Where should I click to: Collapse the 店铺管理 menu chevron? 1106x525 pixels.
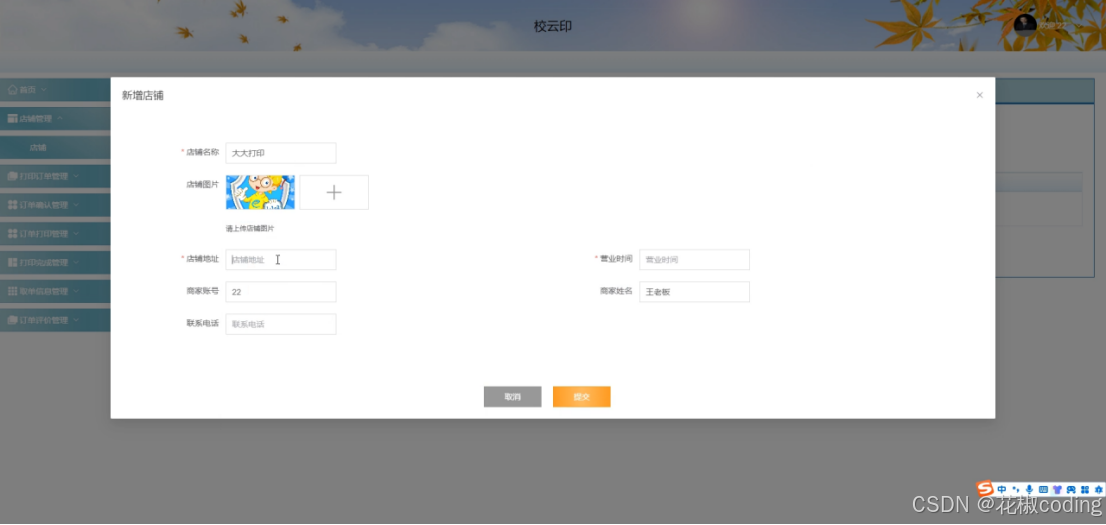59,119
